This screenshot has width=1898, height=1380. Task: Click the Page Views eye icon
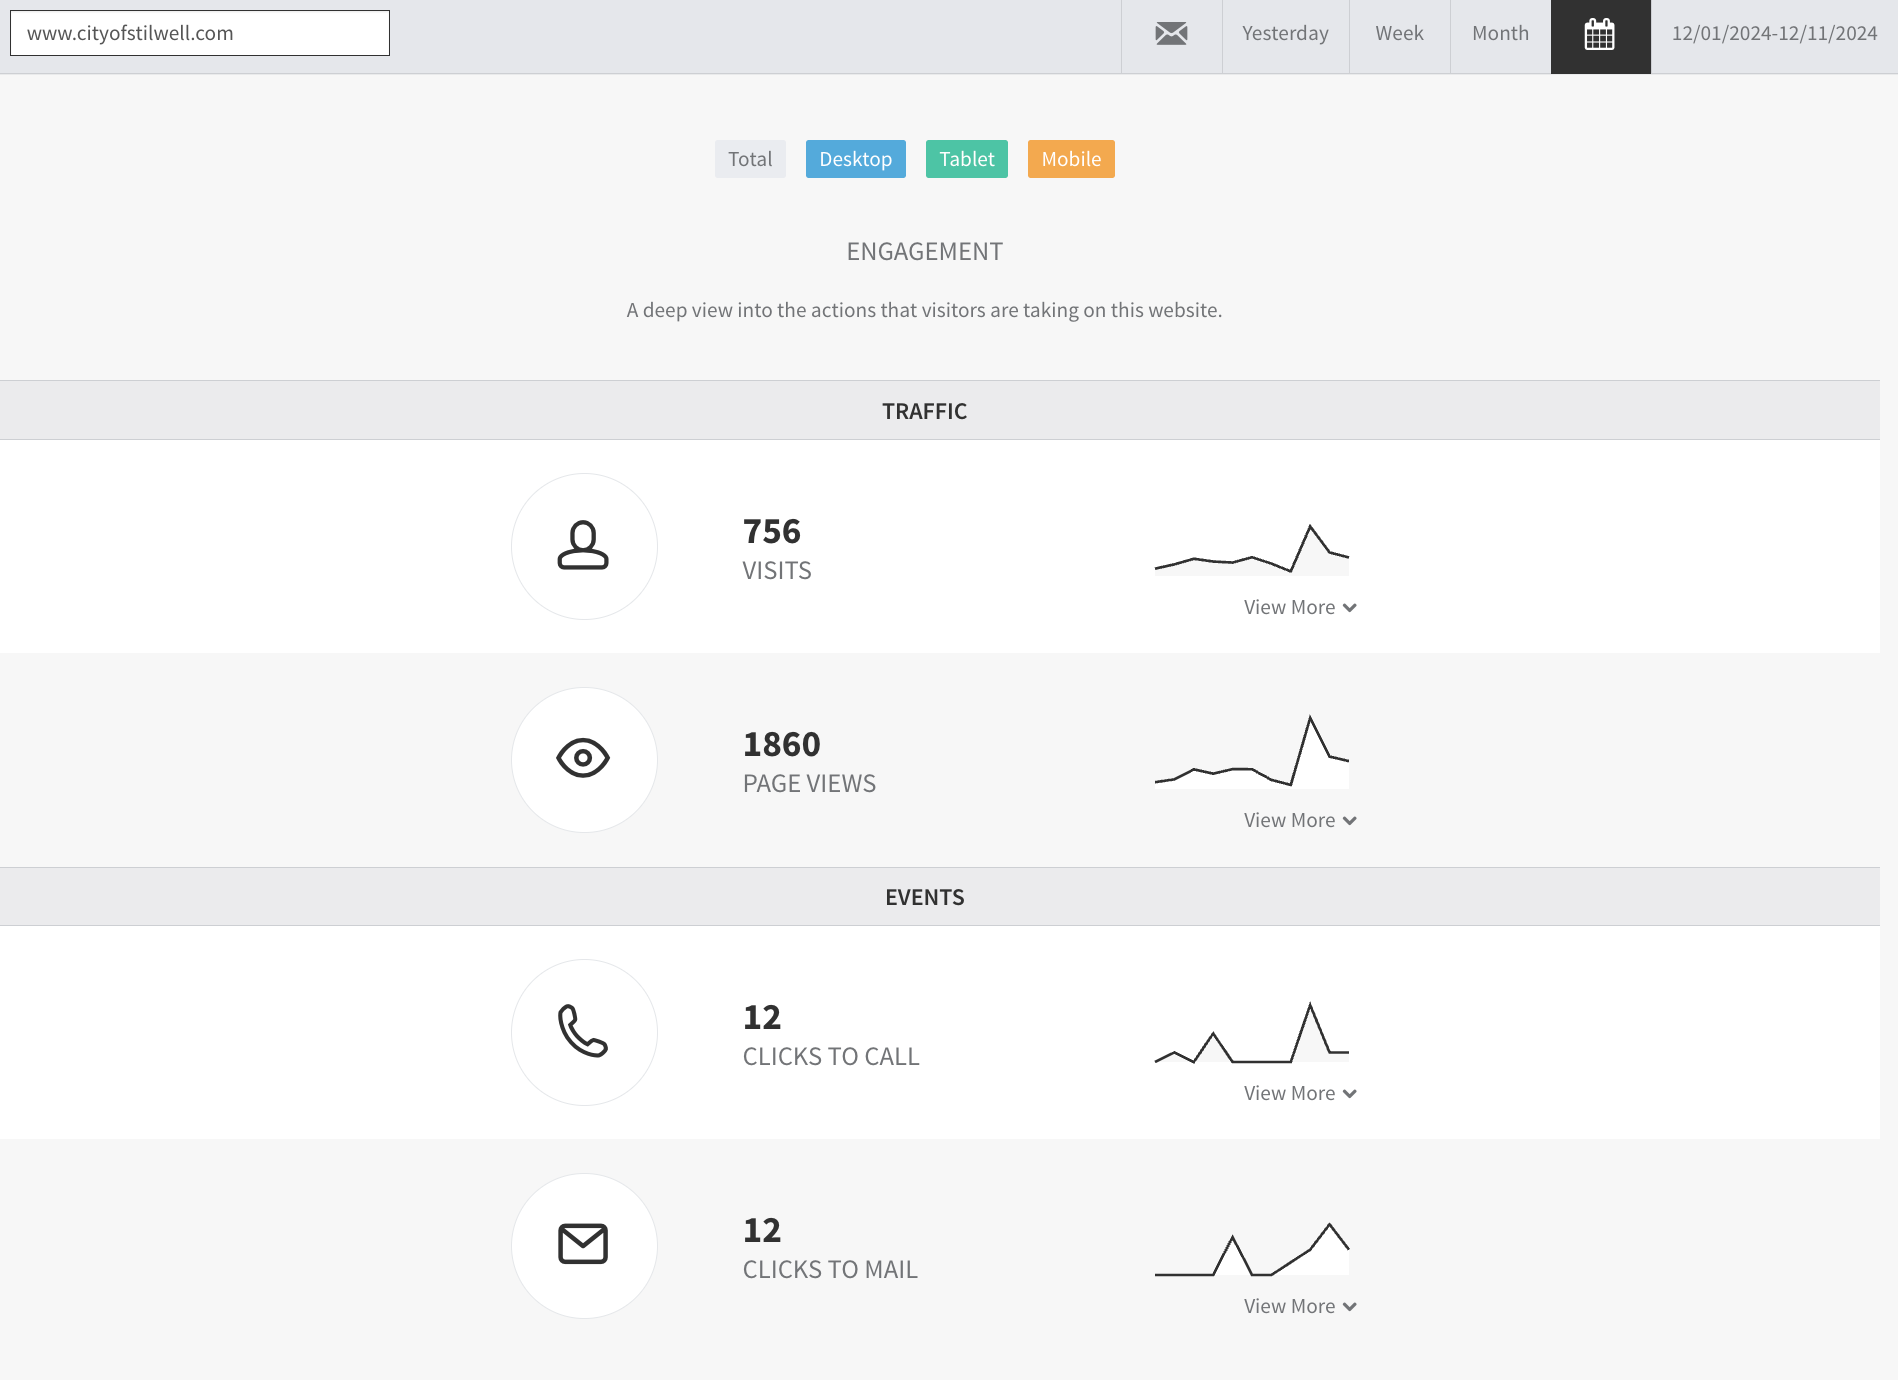click(x=583, y=759)
